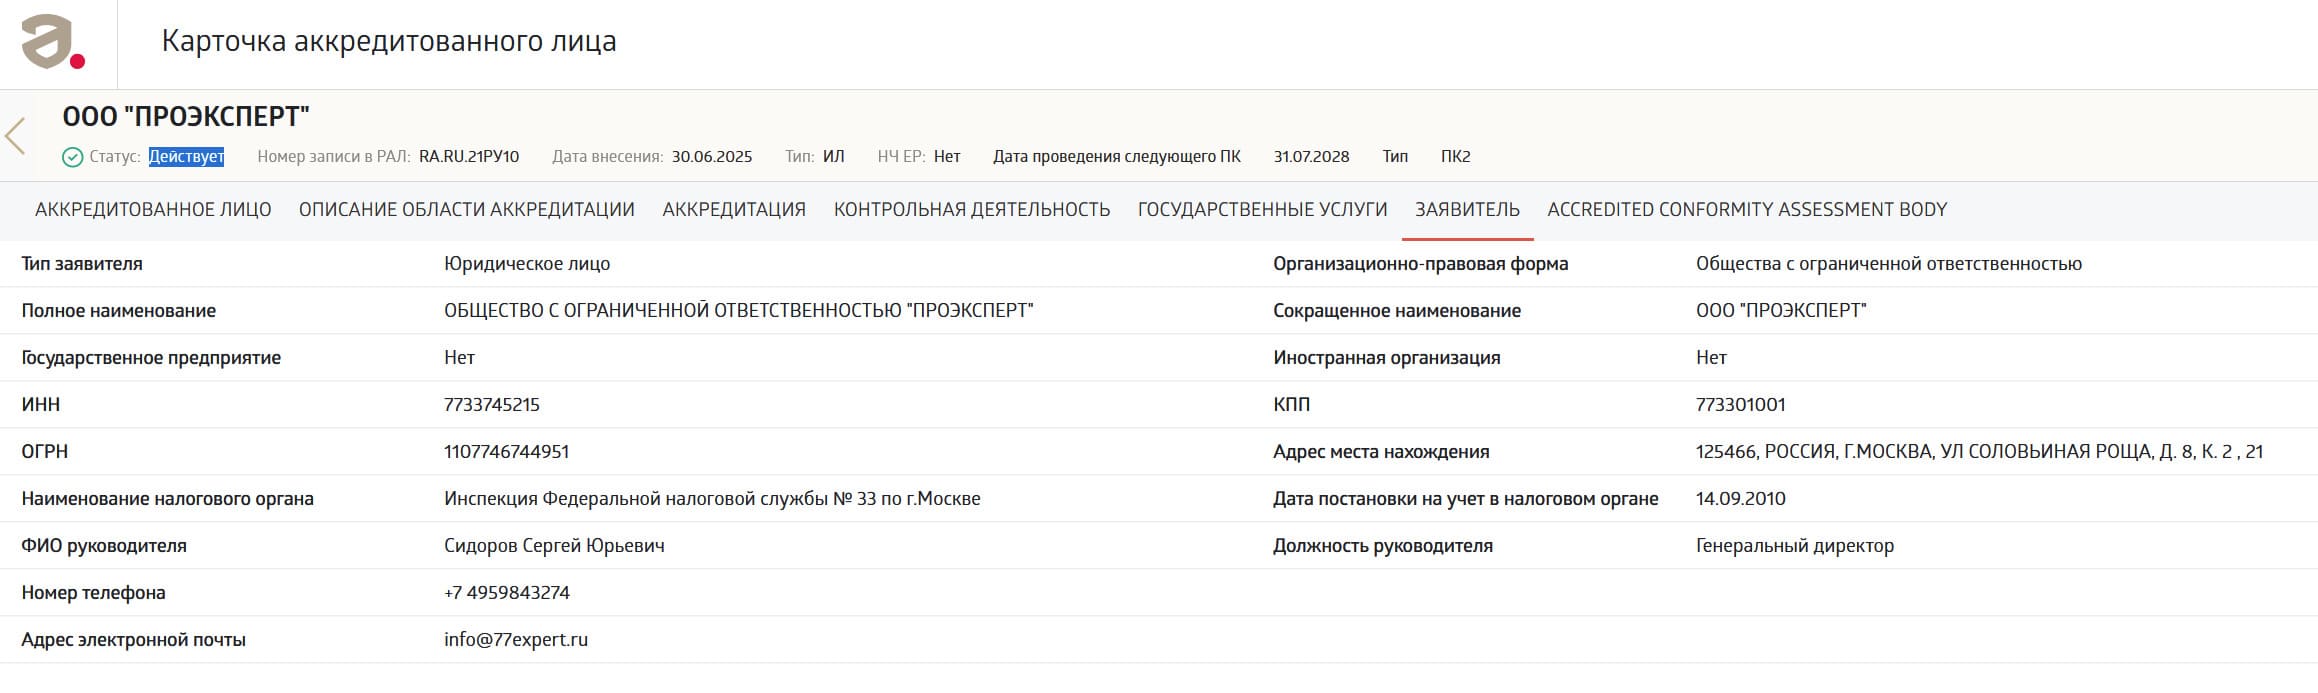Click full name ОБЩЕСТВО С ОГРАНИЧЕННОЙ ОТВЕТСТВЕННОСТЬЮ "ПРОЭКСПЕРТ"
The width and height of the screenshot is (2318, 693).
[739, 311]
